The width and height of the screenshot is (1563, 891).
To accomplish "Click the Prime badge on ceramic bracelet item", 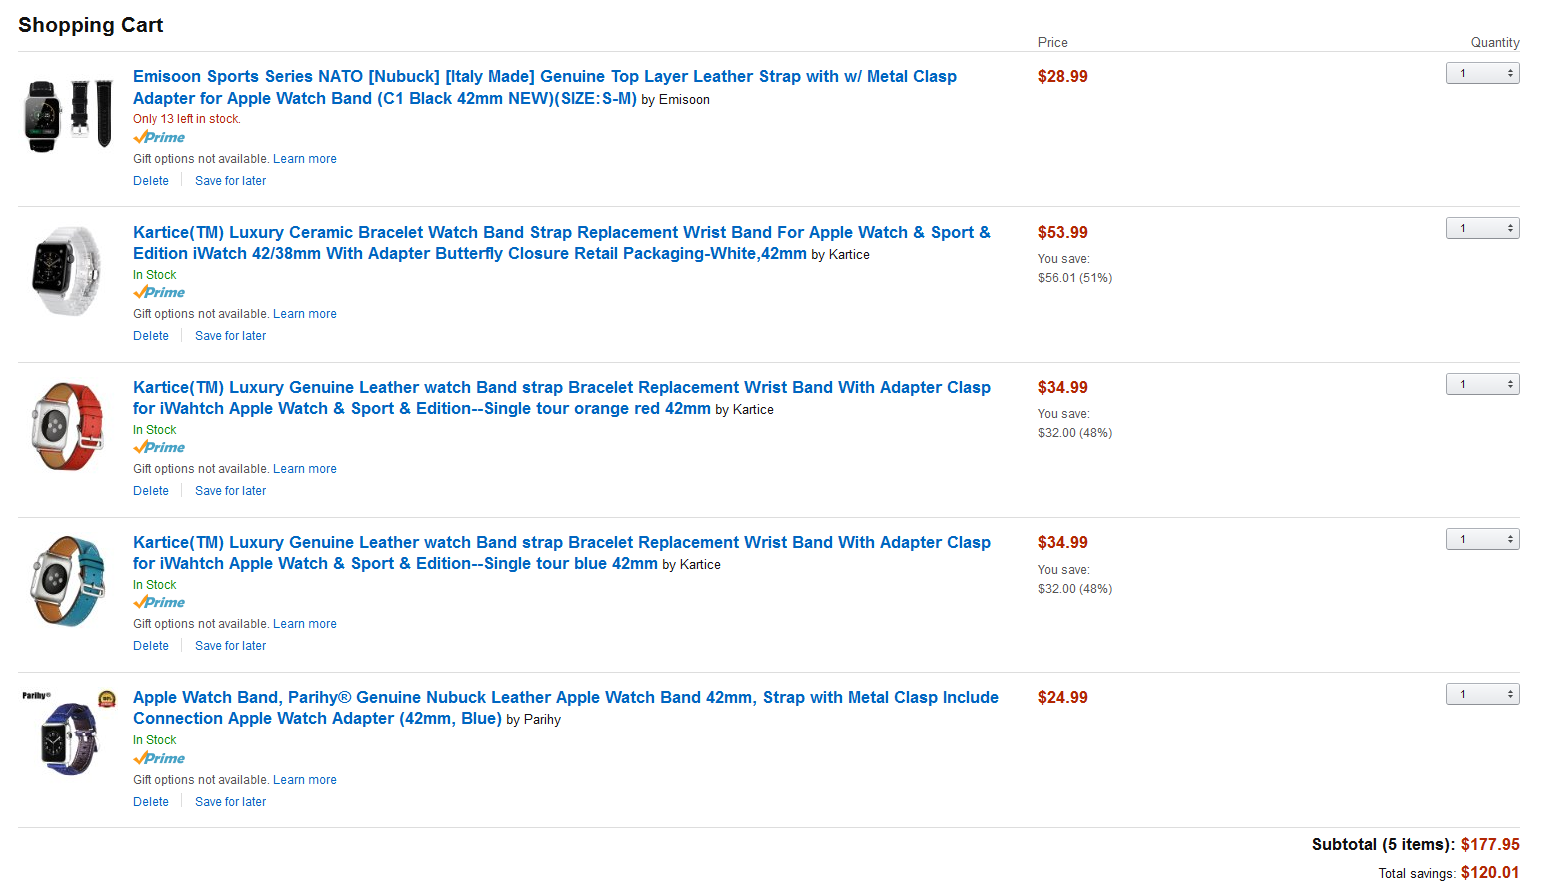I will click(x=159, y=292).
